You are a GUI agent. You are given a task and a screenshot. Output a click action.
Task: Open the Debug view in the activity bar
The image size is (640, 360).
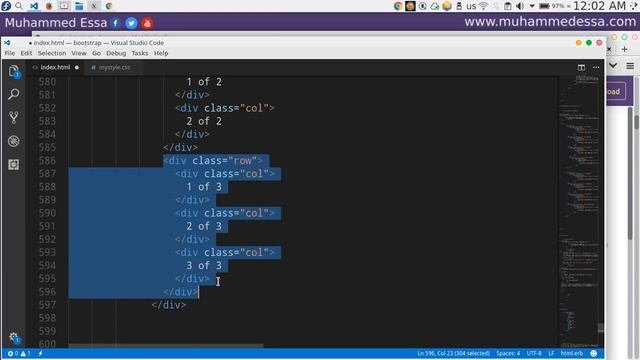click(x=13, y=141)
